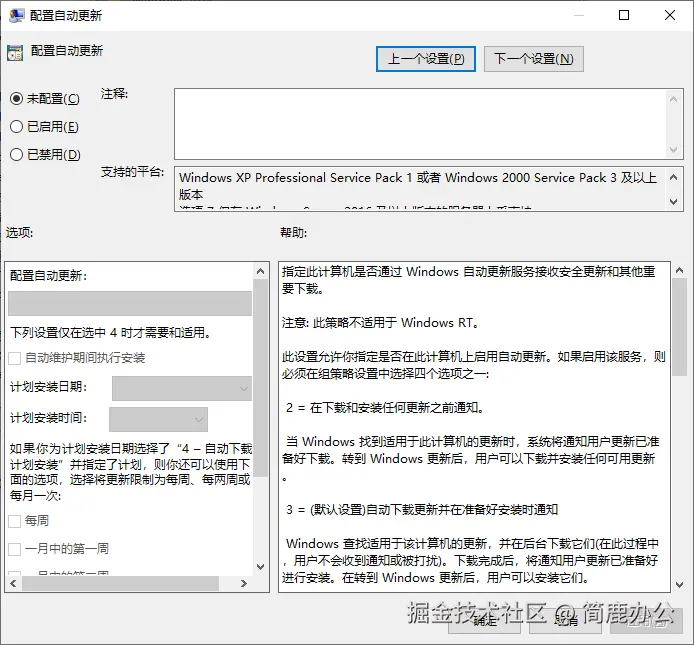694x645 pixels.
Task: Click the options panel's horizontal scroll right arrow
Action: (244, 583)
